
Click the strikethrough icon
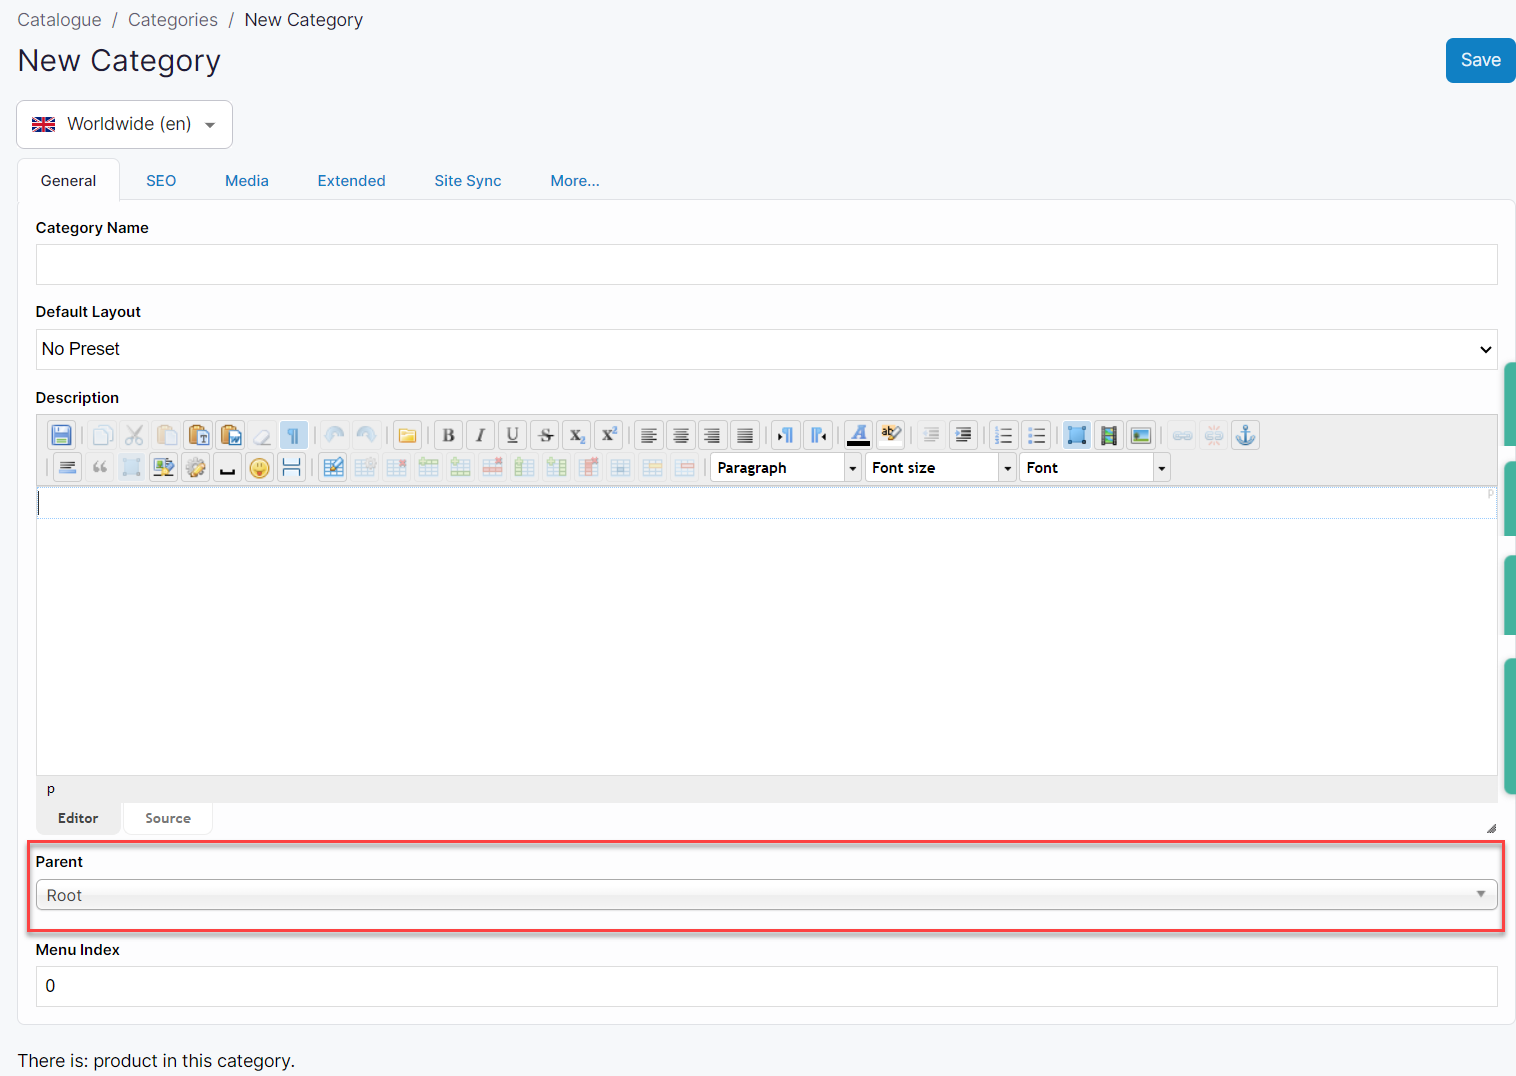pos(545,435)
